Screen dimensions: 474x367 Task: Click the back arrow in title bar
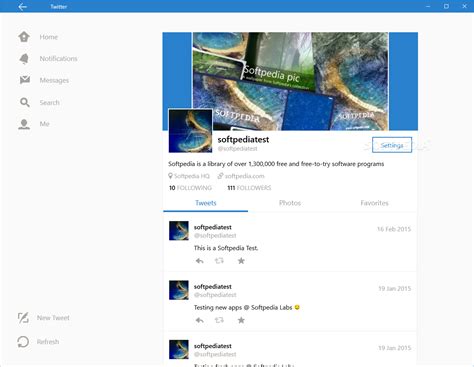22,6
